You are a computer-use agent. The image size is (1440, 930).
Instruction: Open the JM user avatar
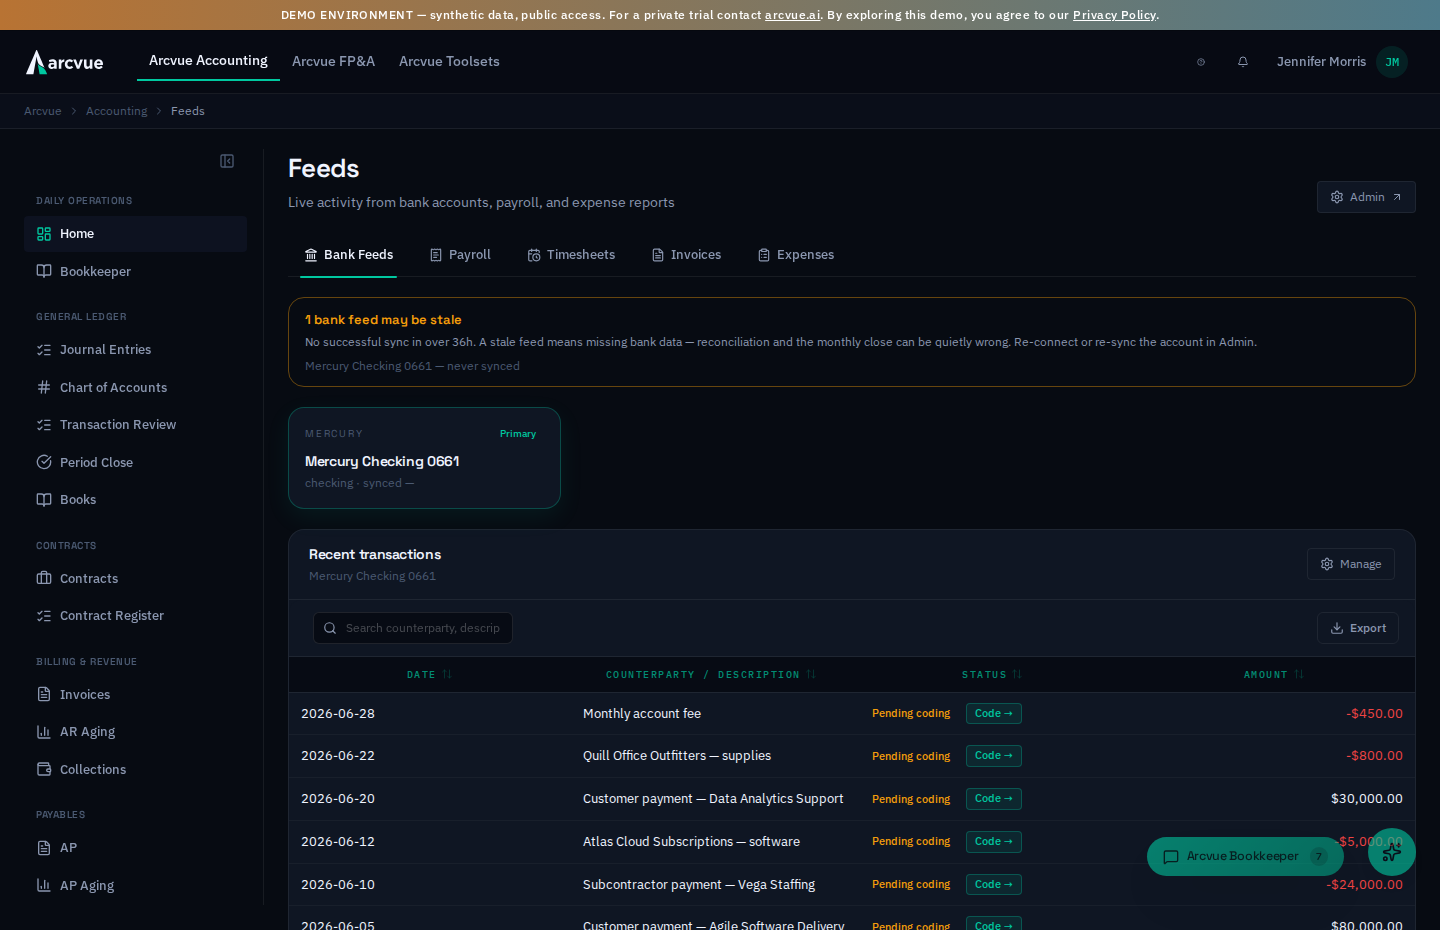(1392, 62)
